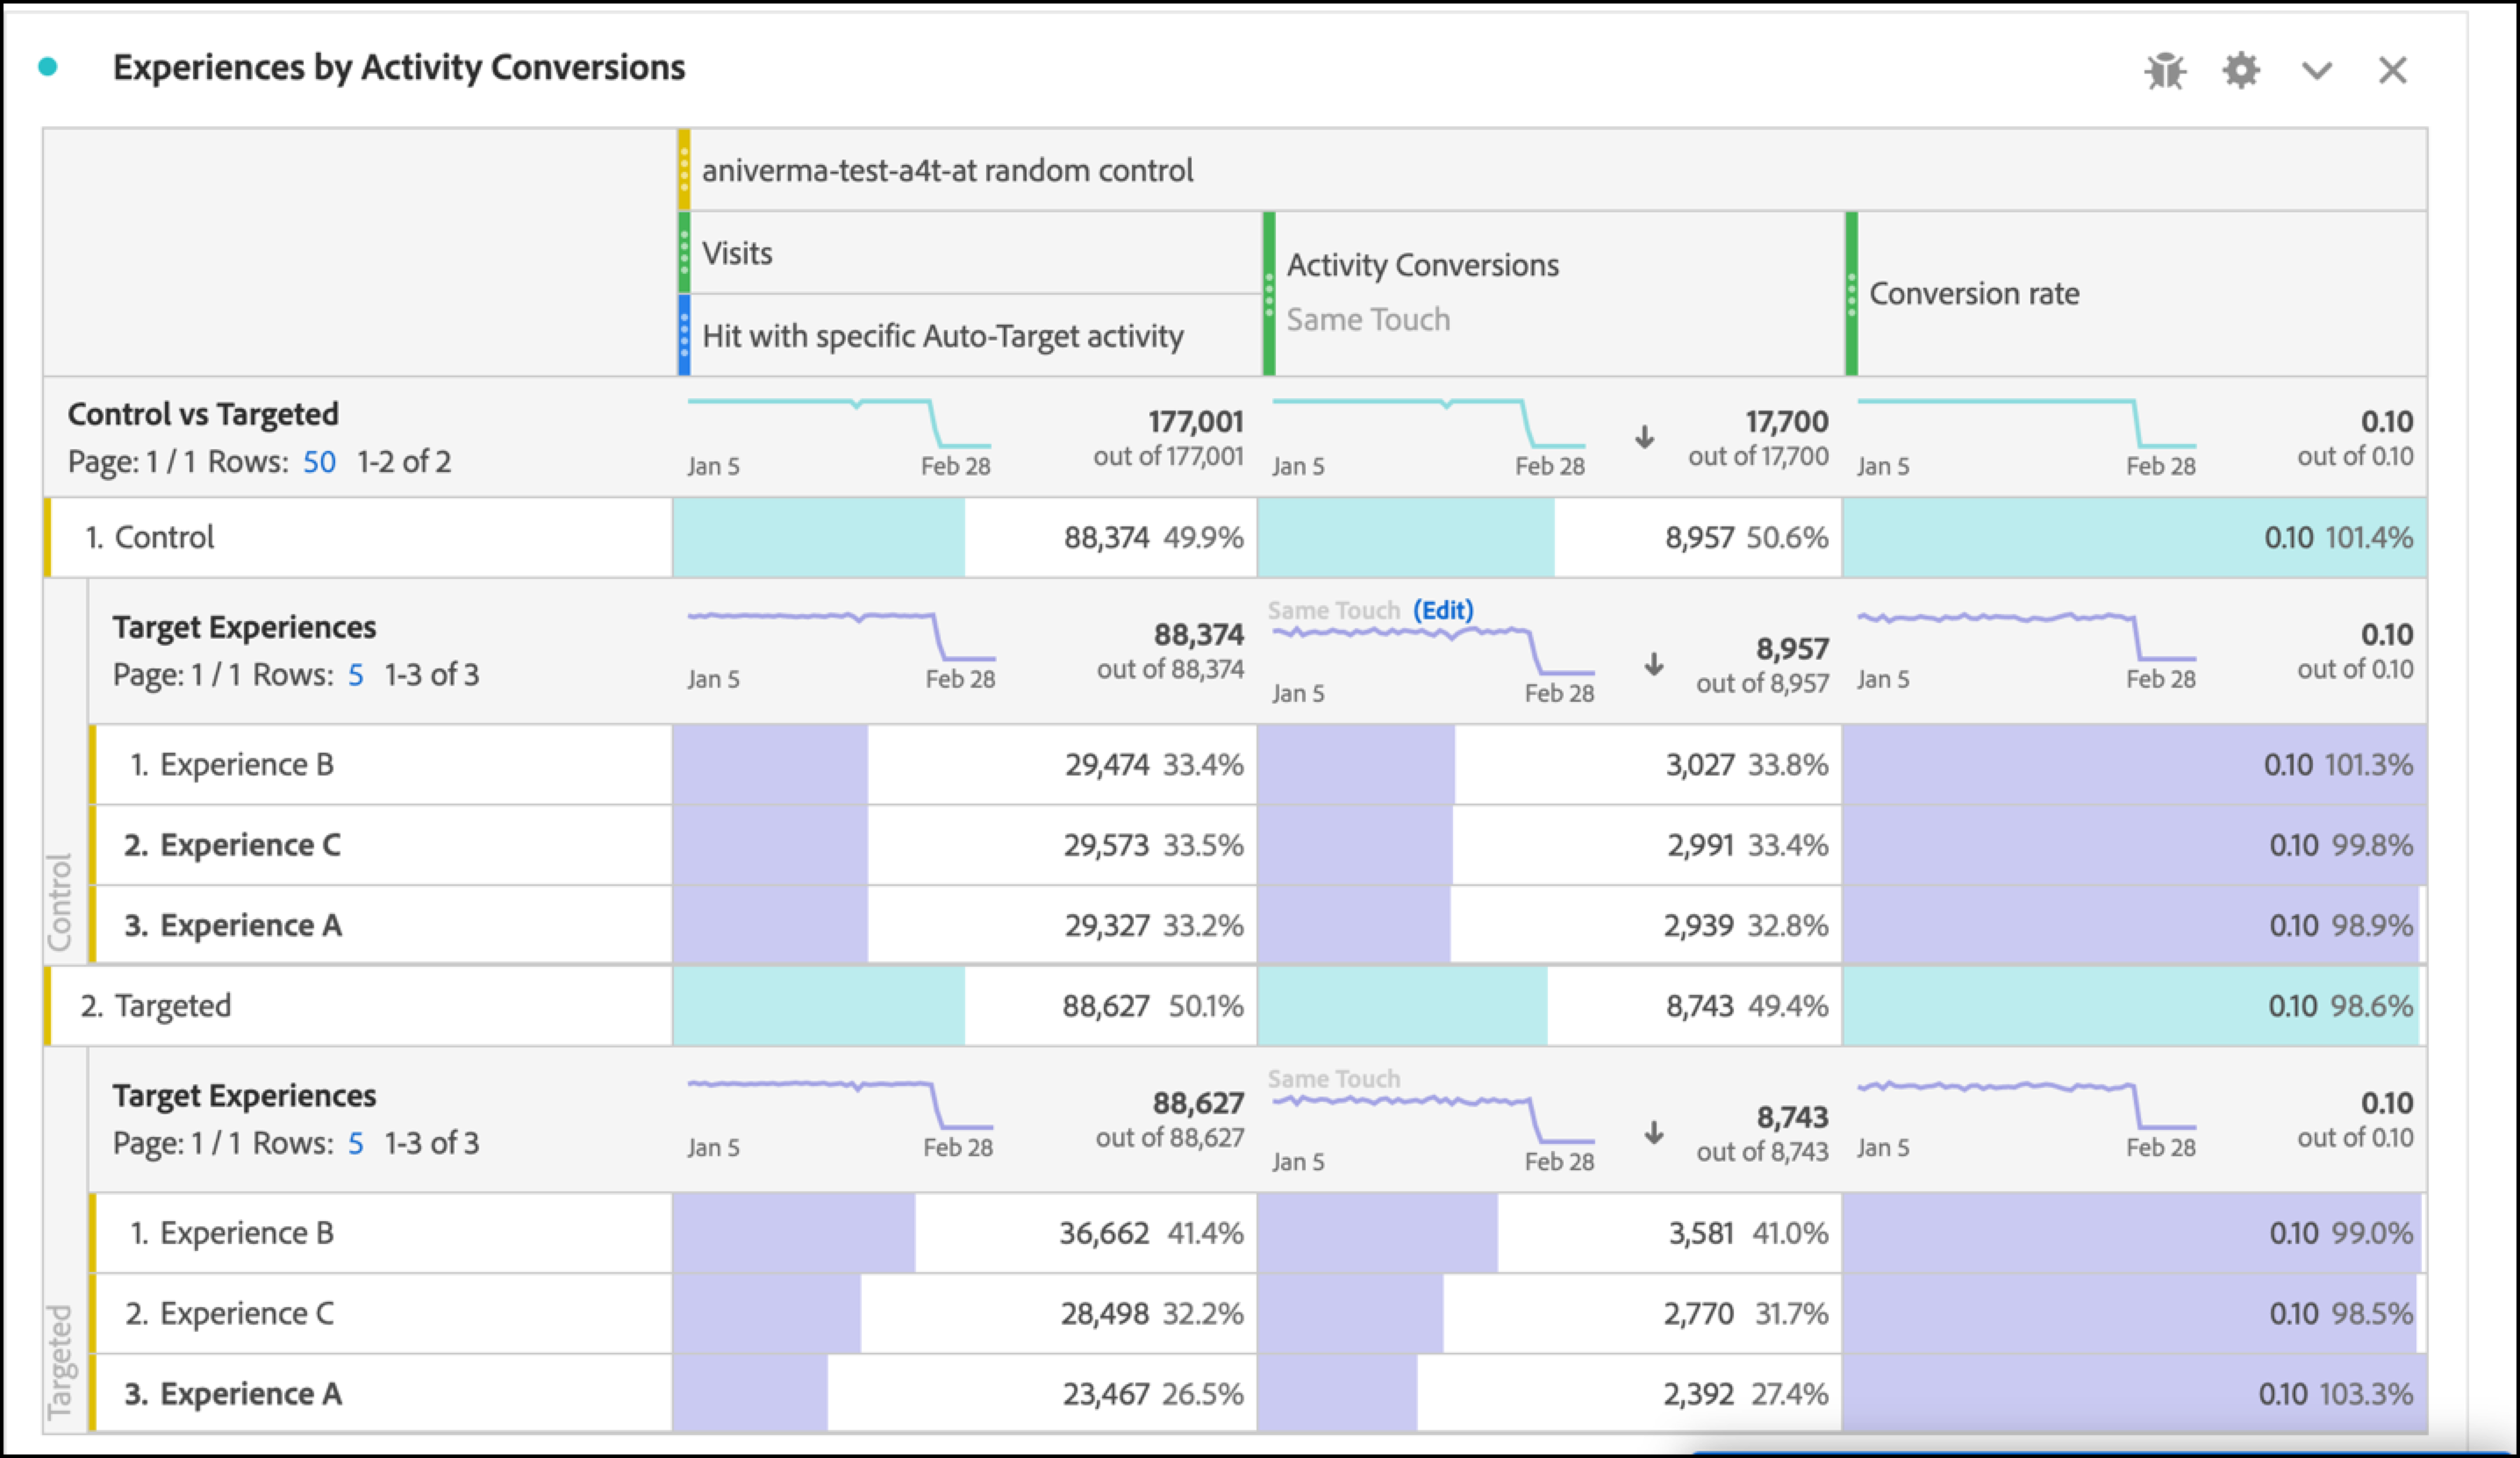Click the yellow drag handle on aniverma-test-a4t-at header
Viewport: 2520px width, 1458px height.
[684, 170]
